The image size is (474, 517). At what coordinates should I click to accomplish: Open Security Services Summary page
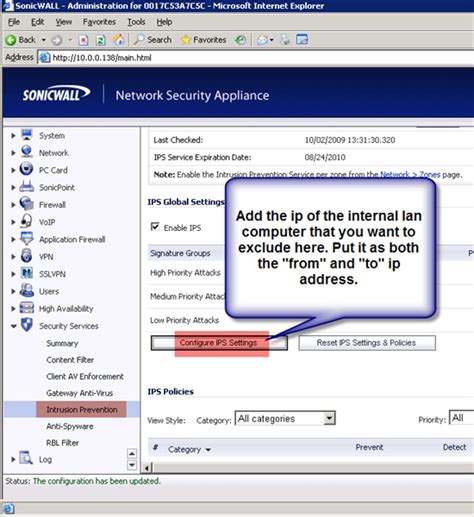click(62, 343)
